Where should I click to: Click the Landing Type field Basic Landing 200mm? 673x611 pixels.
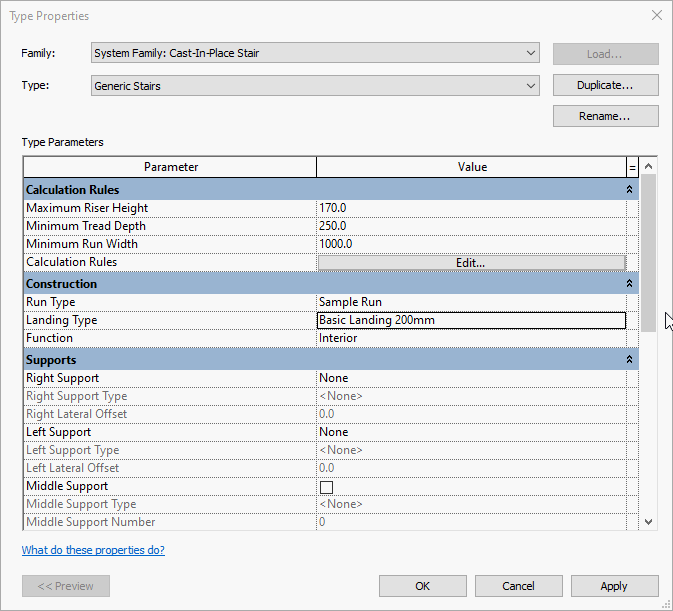[x=471, y=320]
